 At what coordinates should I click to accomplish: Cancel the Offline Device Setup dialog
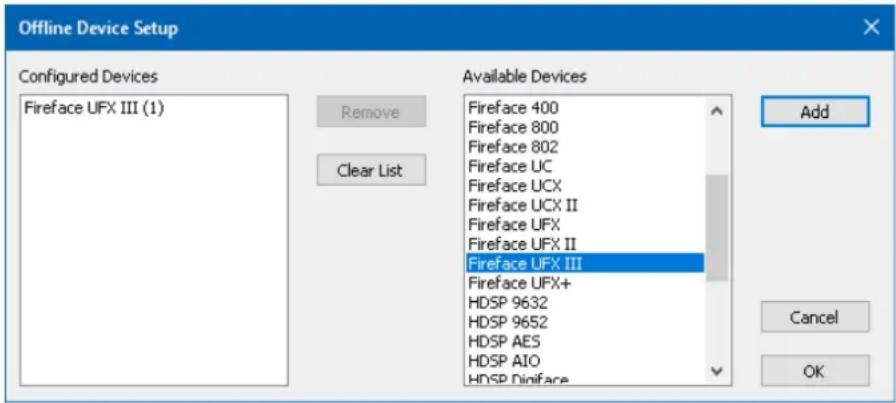point(815,317)
